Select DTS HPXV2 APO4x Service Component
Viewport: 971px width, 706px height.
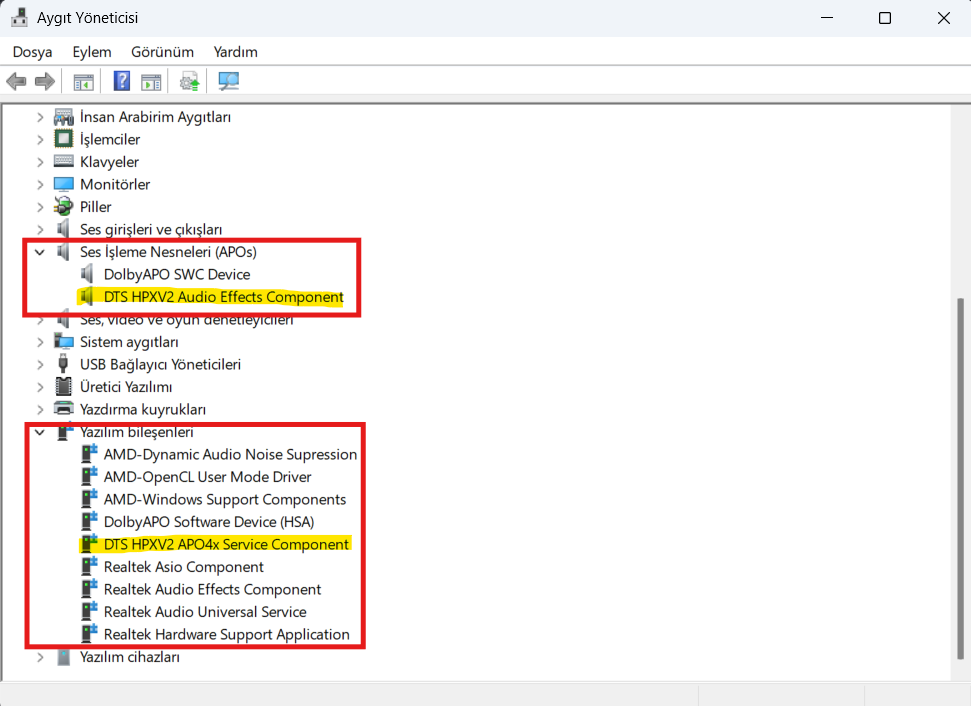pyautogui.click(x=226, y=544)
